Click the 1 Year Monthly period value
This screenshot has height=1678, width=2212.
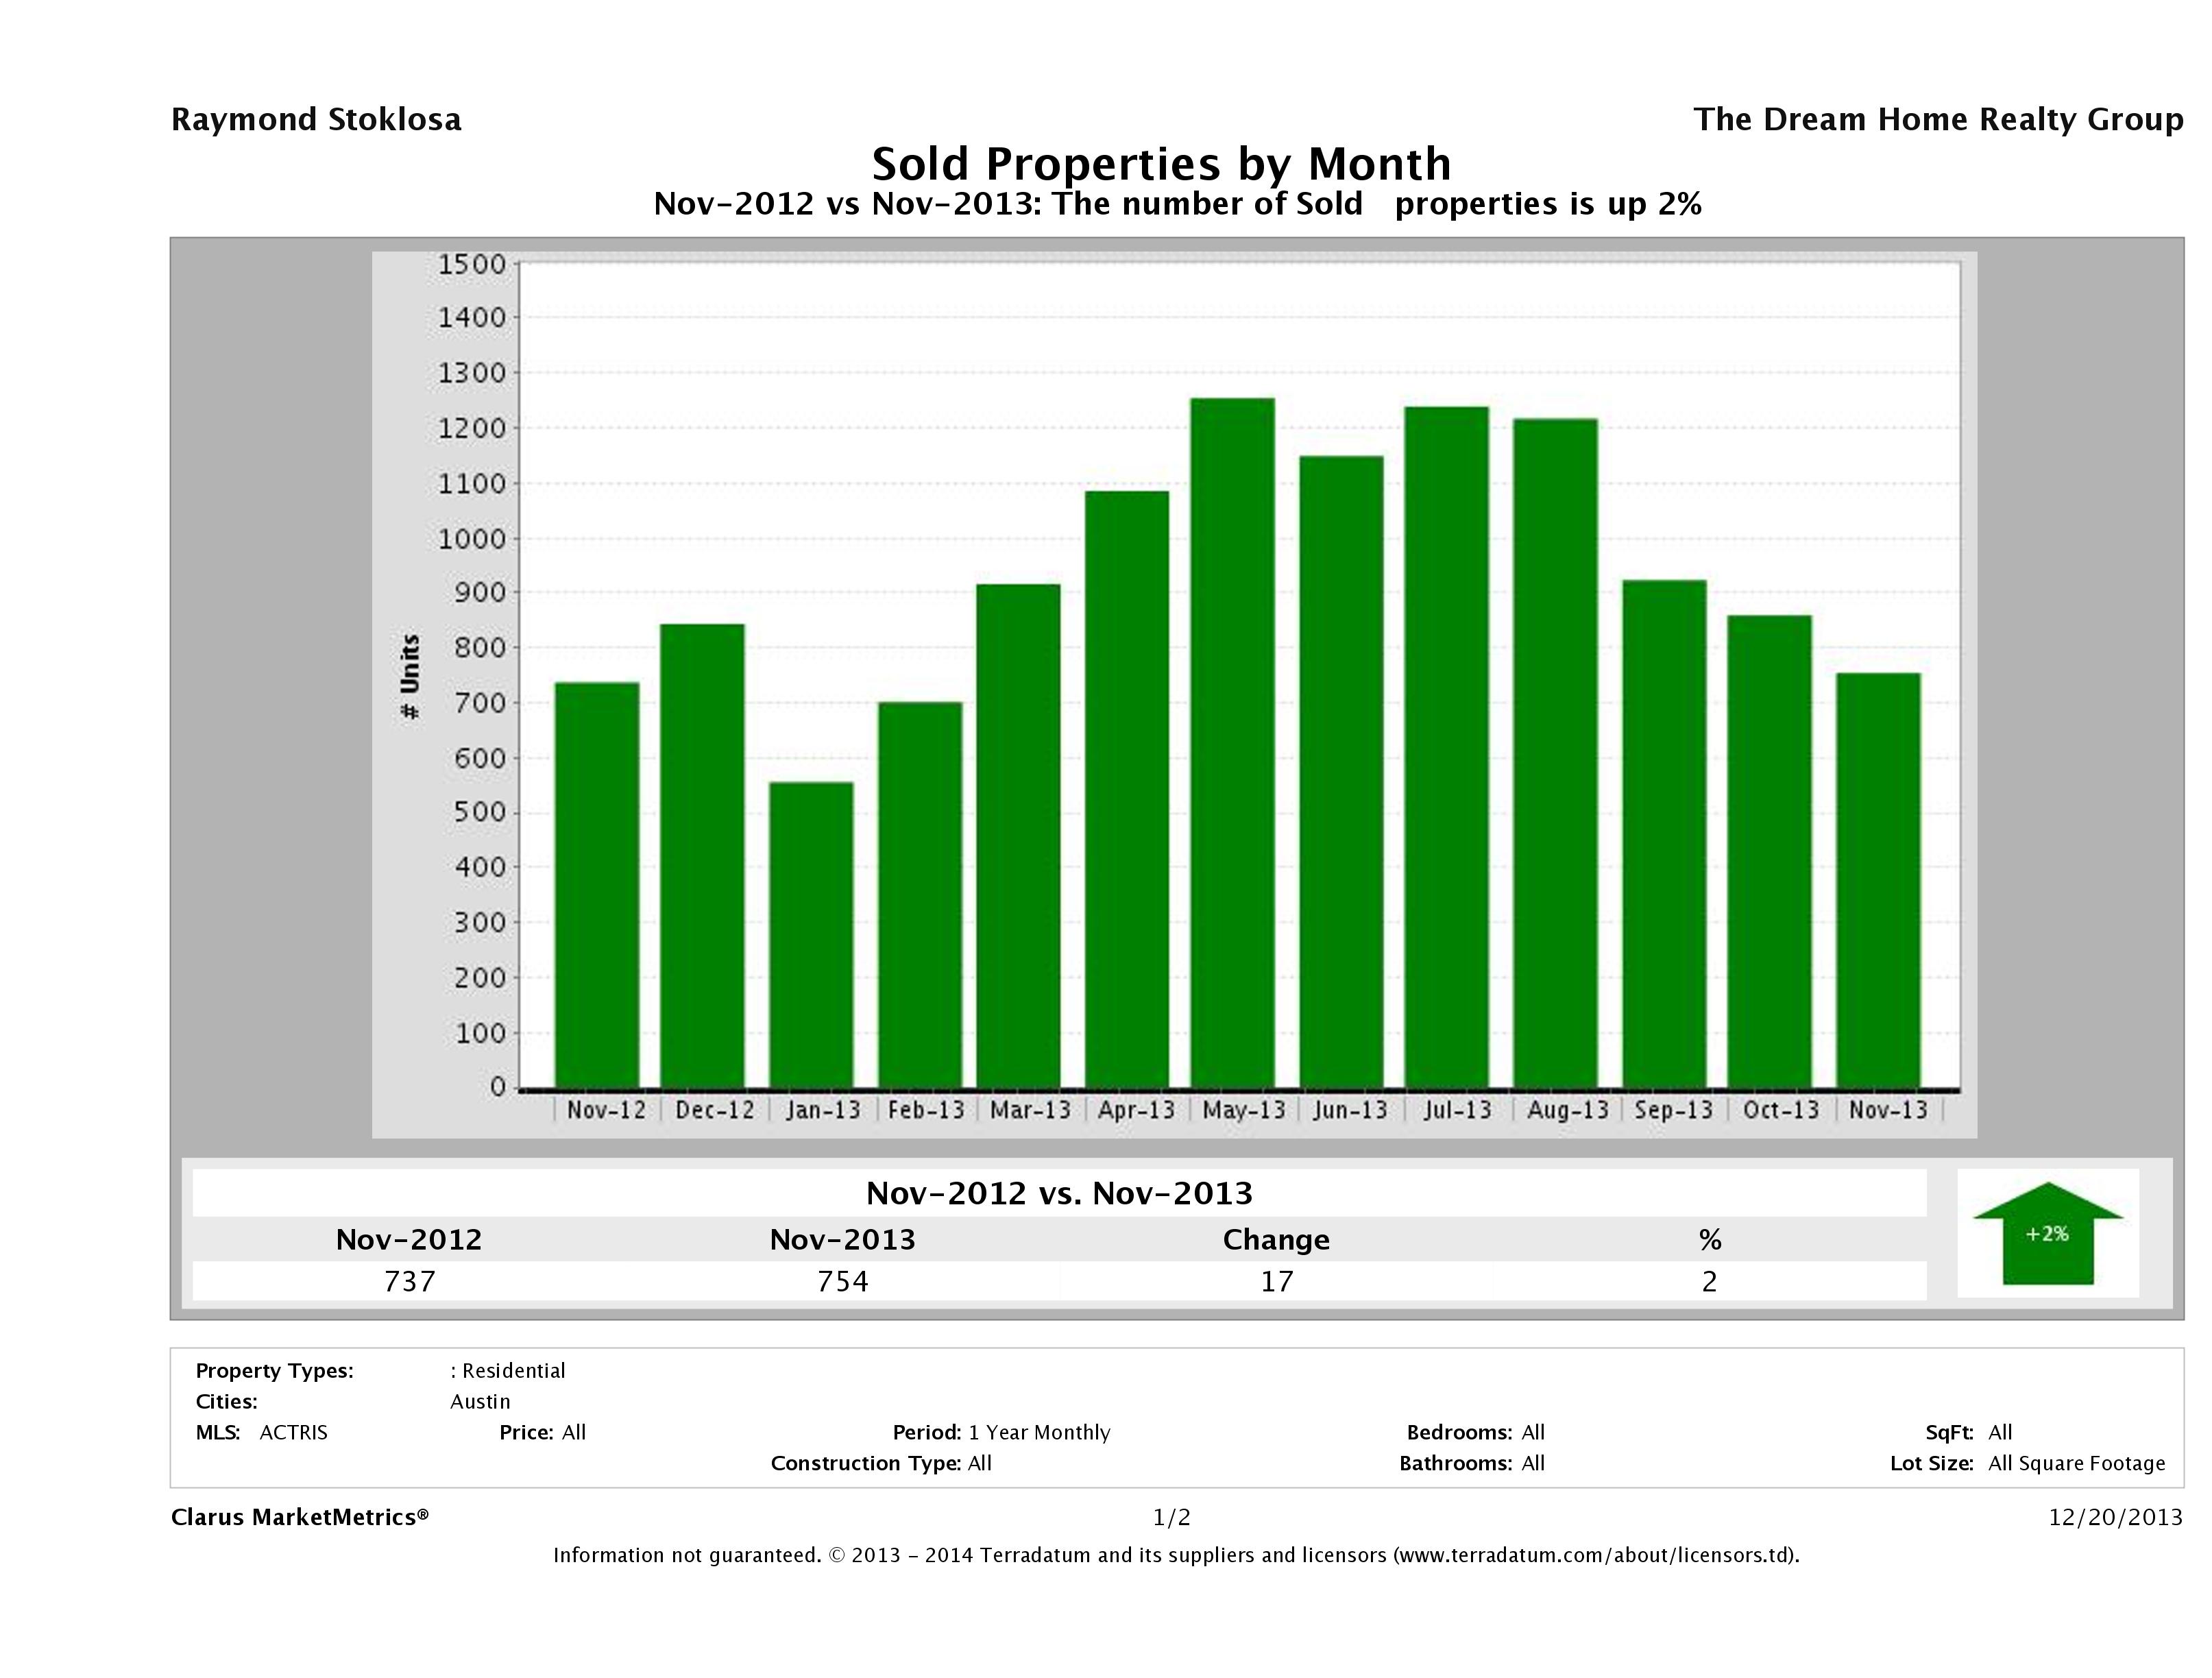click(x=1039, y=1432)
